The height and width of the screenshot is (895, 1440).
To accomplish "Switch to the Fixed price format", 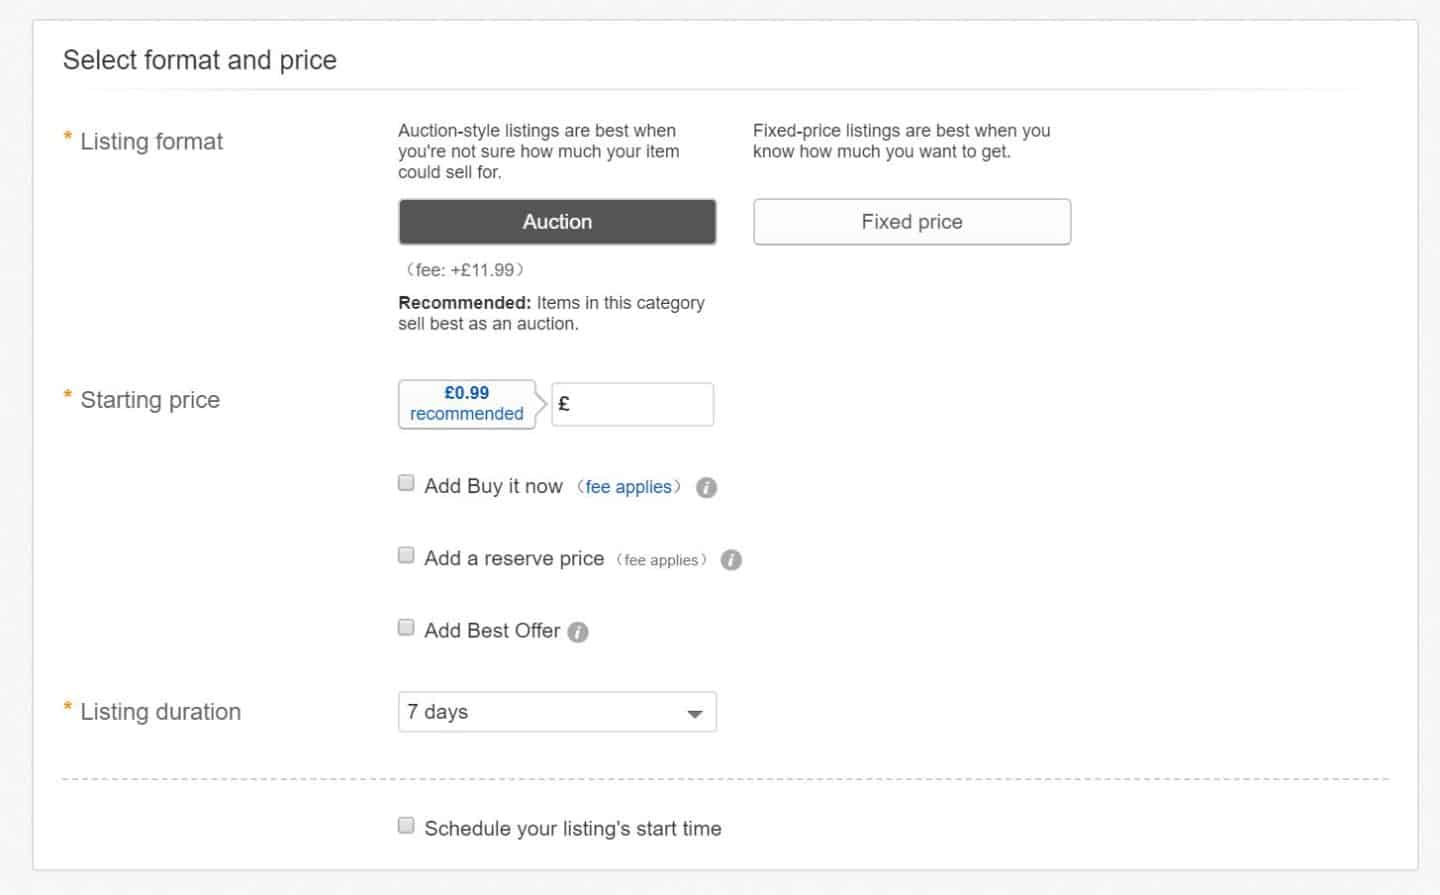I will coord(911,222).
